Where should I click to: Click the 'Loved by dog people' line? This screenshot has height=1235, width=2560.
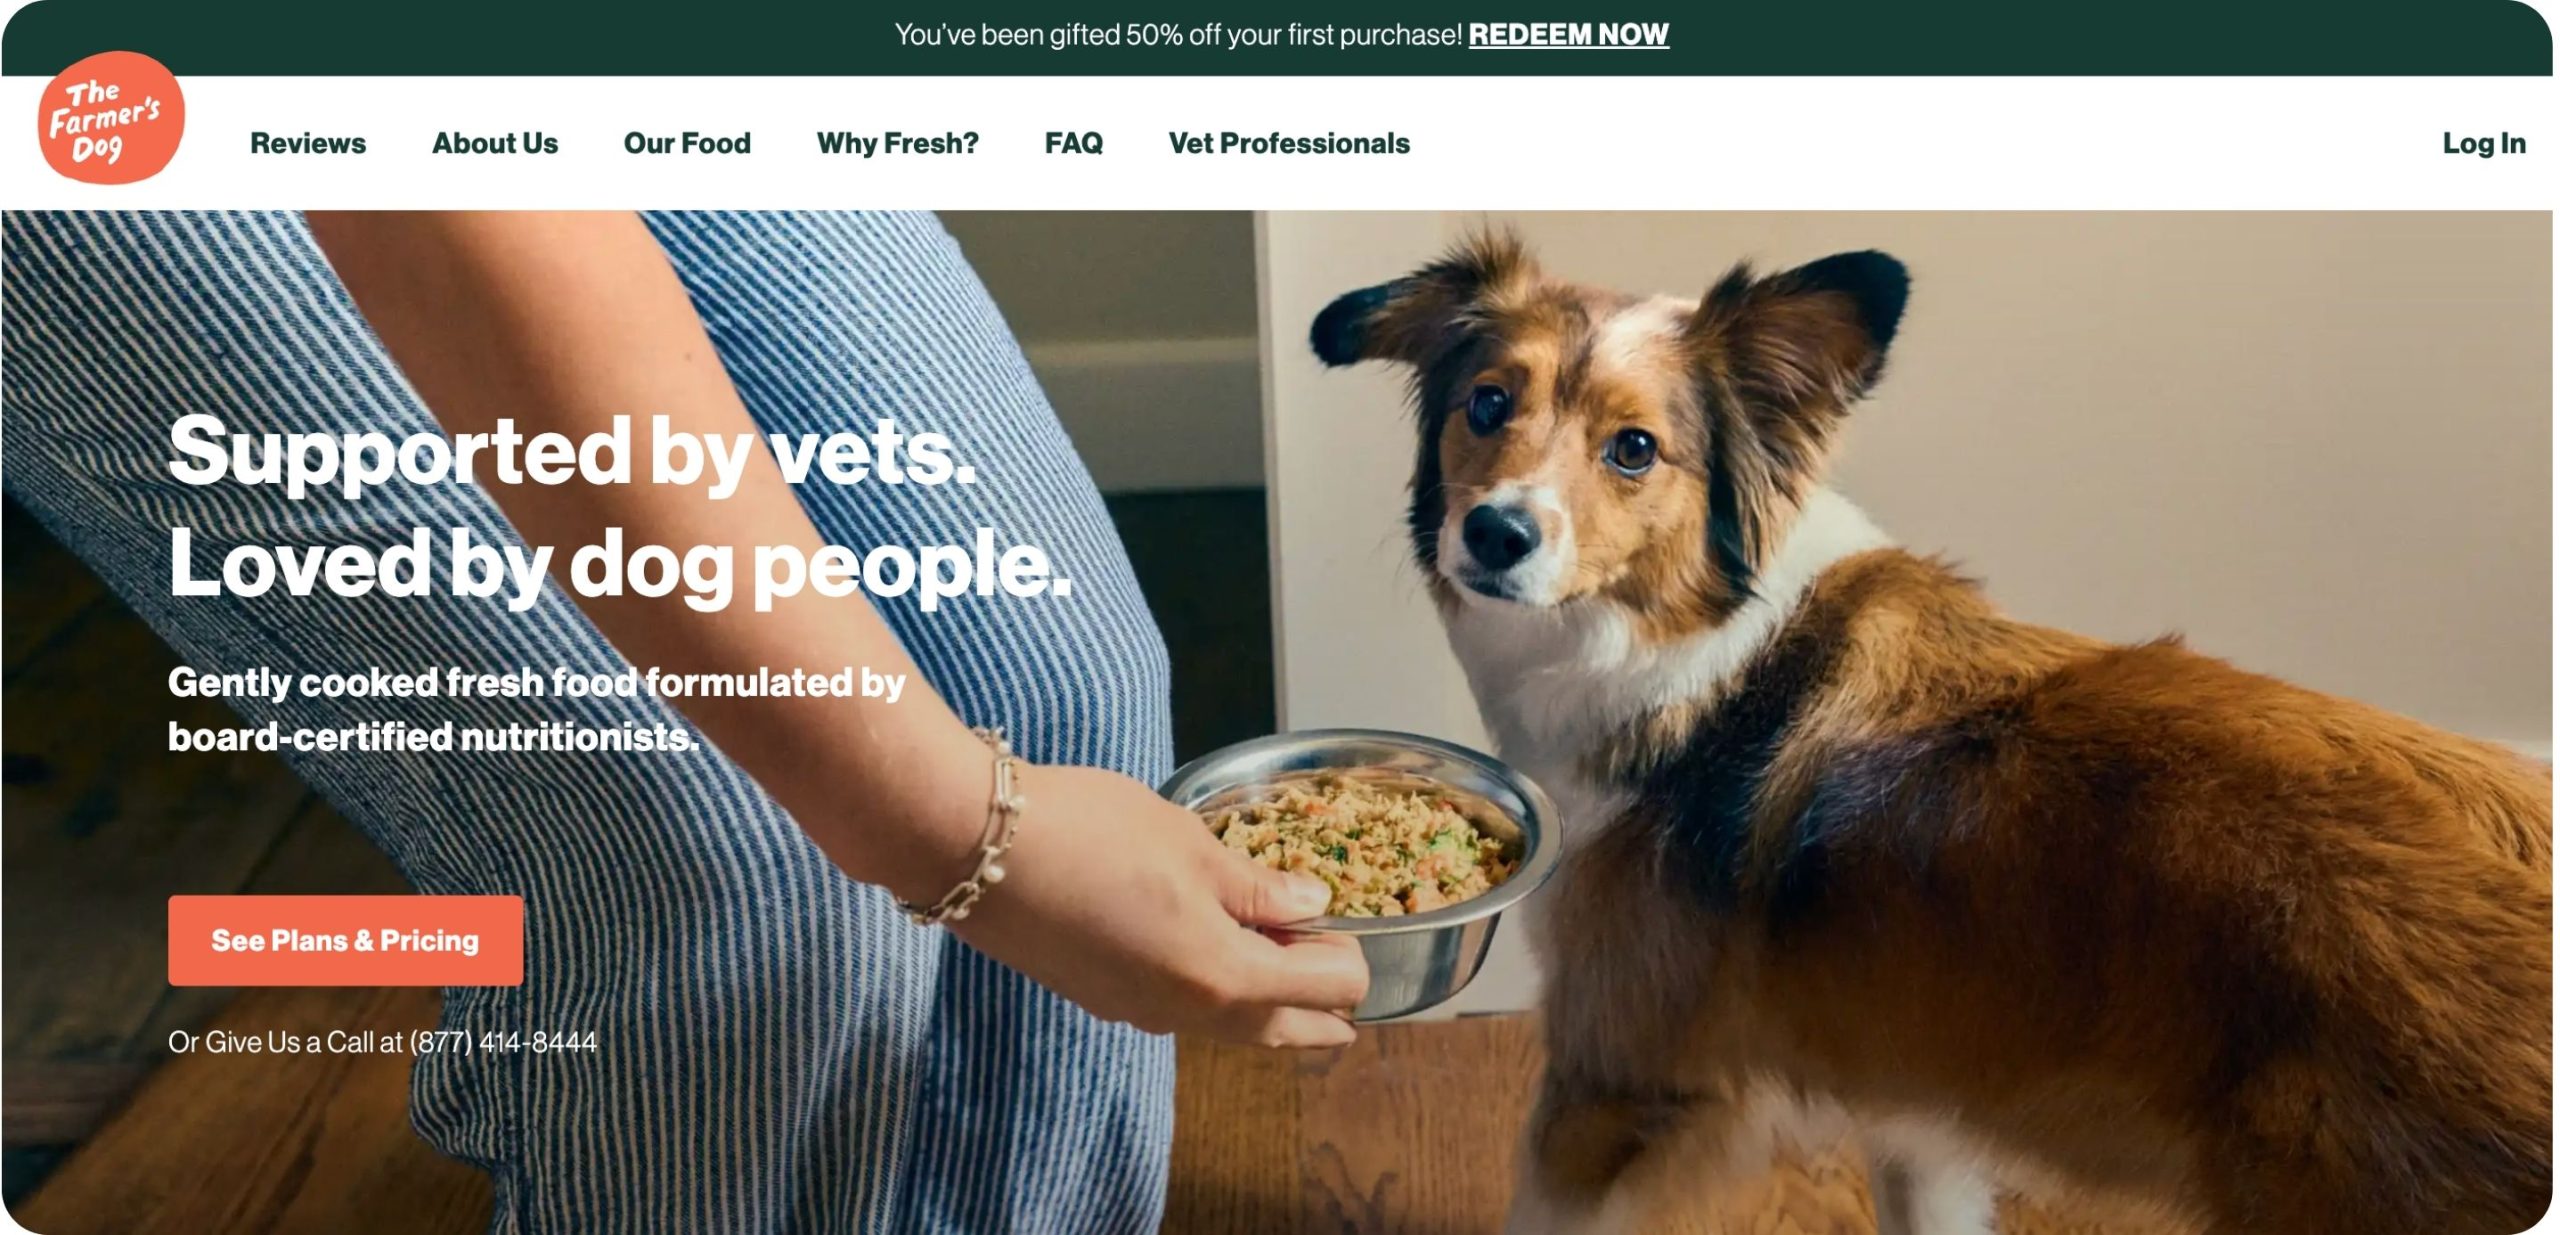click(x=620, y=565)
